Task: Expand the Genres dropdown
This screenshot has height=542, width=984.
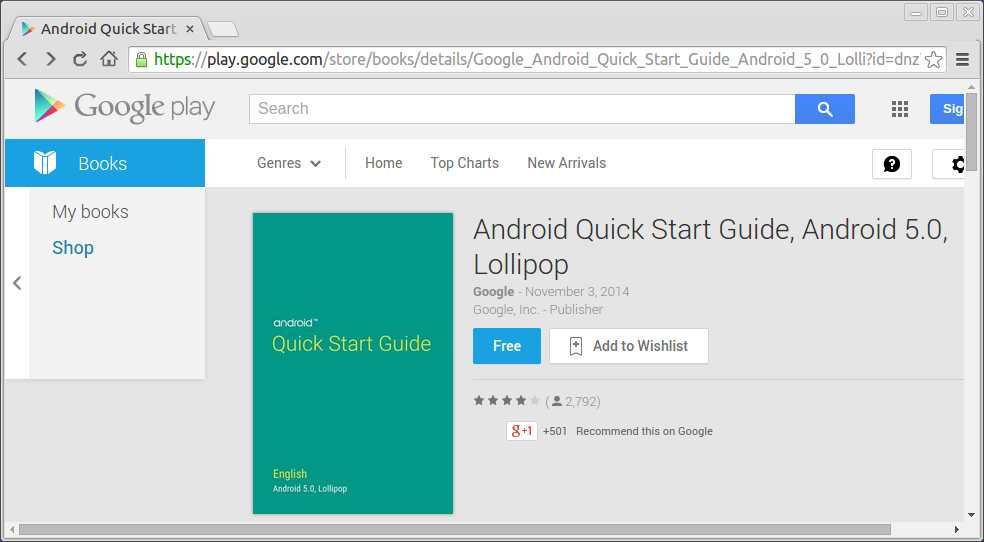Action: 289,163
